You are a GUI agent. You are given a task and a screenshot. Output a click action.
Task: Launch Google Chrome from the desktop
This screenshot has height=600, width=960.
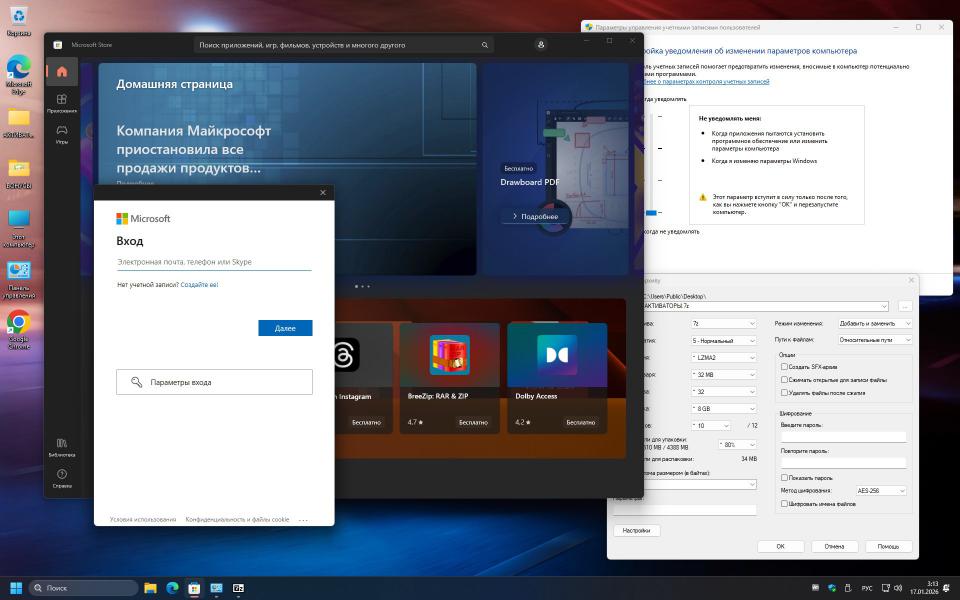tap(18, 323)
